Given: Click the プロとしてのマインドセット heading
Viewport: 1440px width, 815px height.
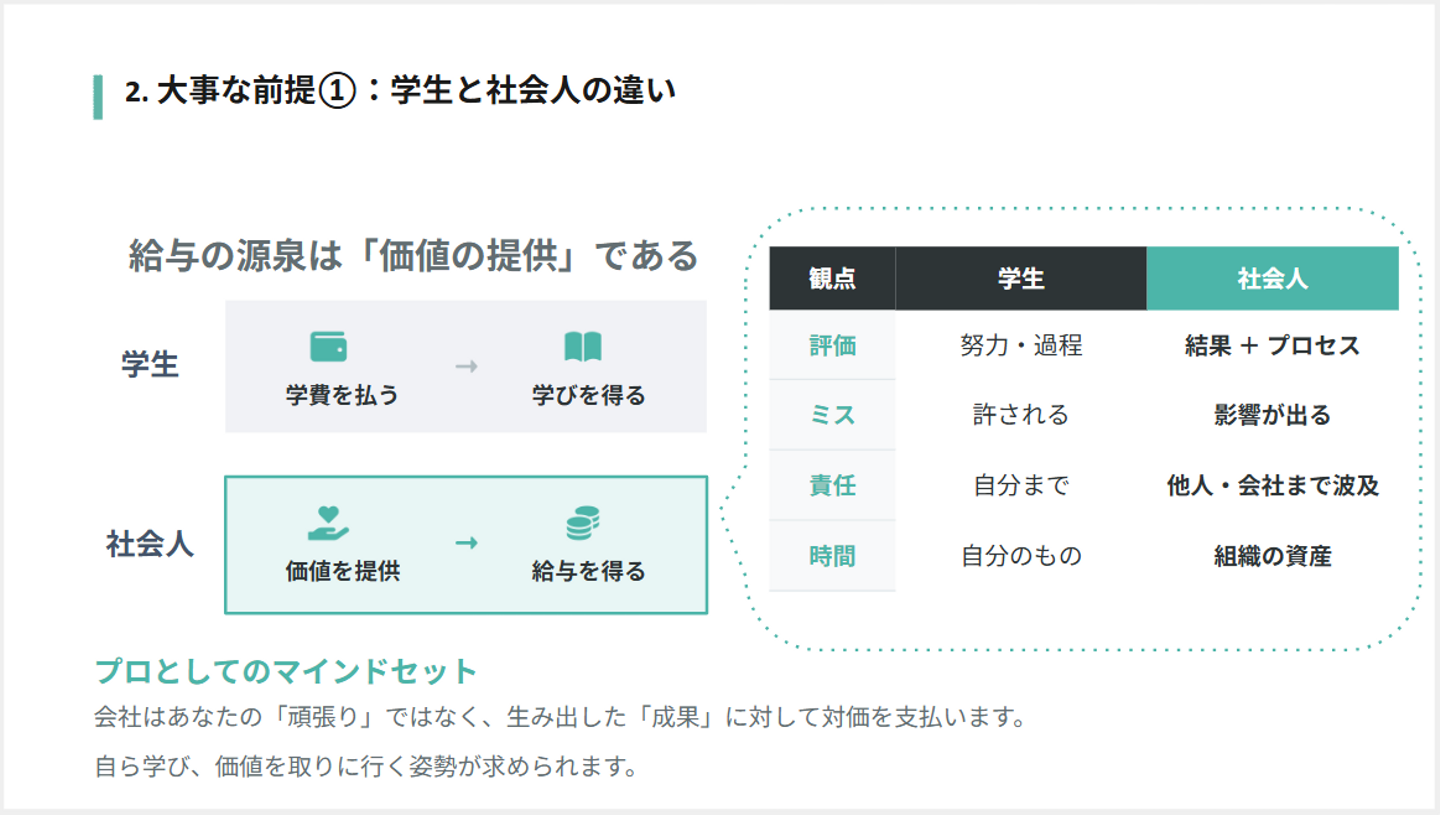Looking at the screenshot, I should coord(286,671).
